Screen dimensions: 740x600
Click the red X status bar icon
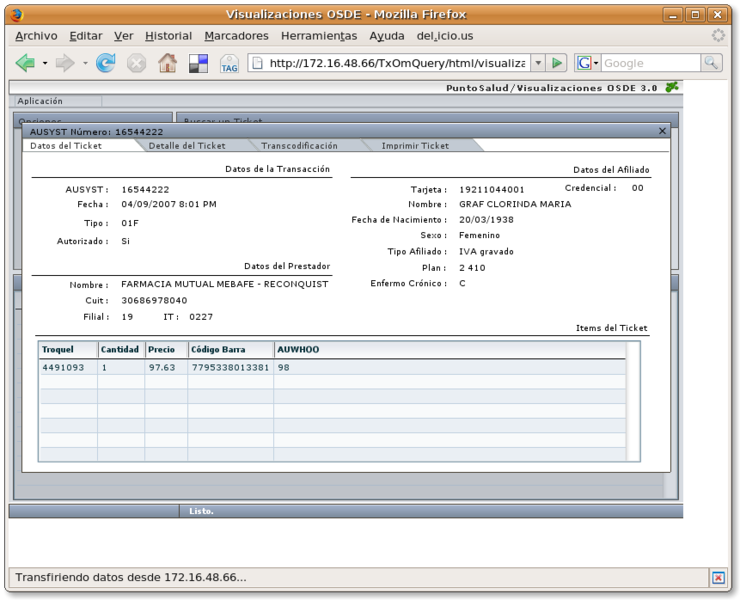pos(718,577)
